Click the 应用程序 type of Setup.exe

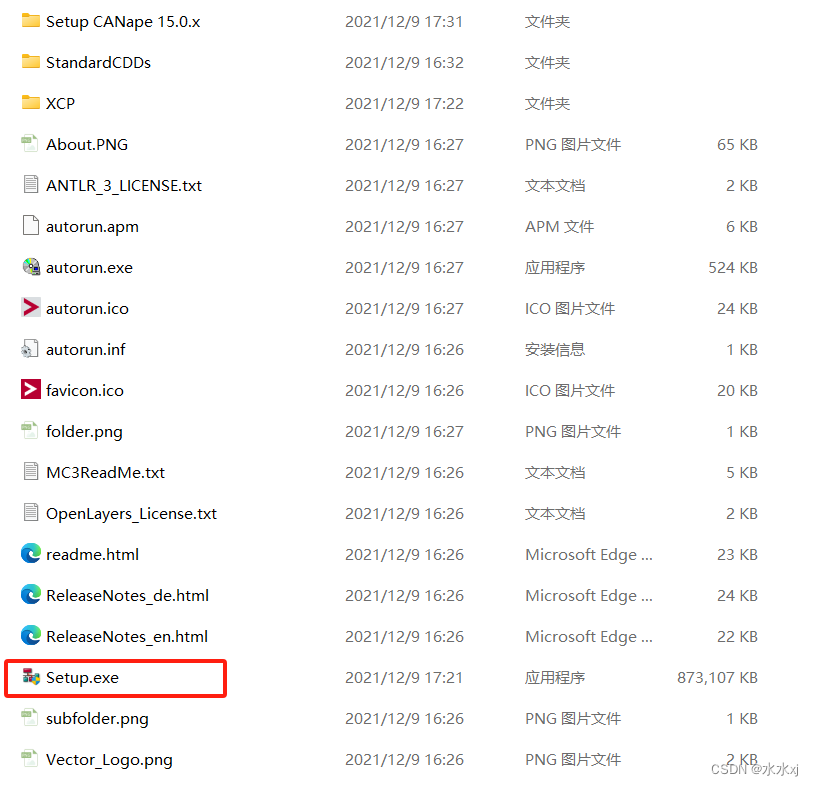555,677
